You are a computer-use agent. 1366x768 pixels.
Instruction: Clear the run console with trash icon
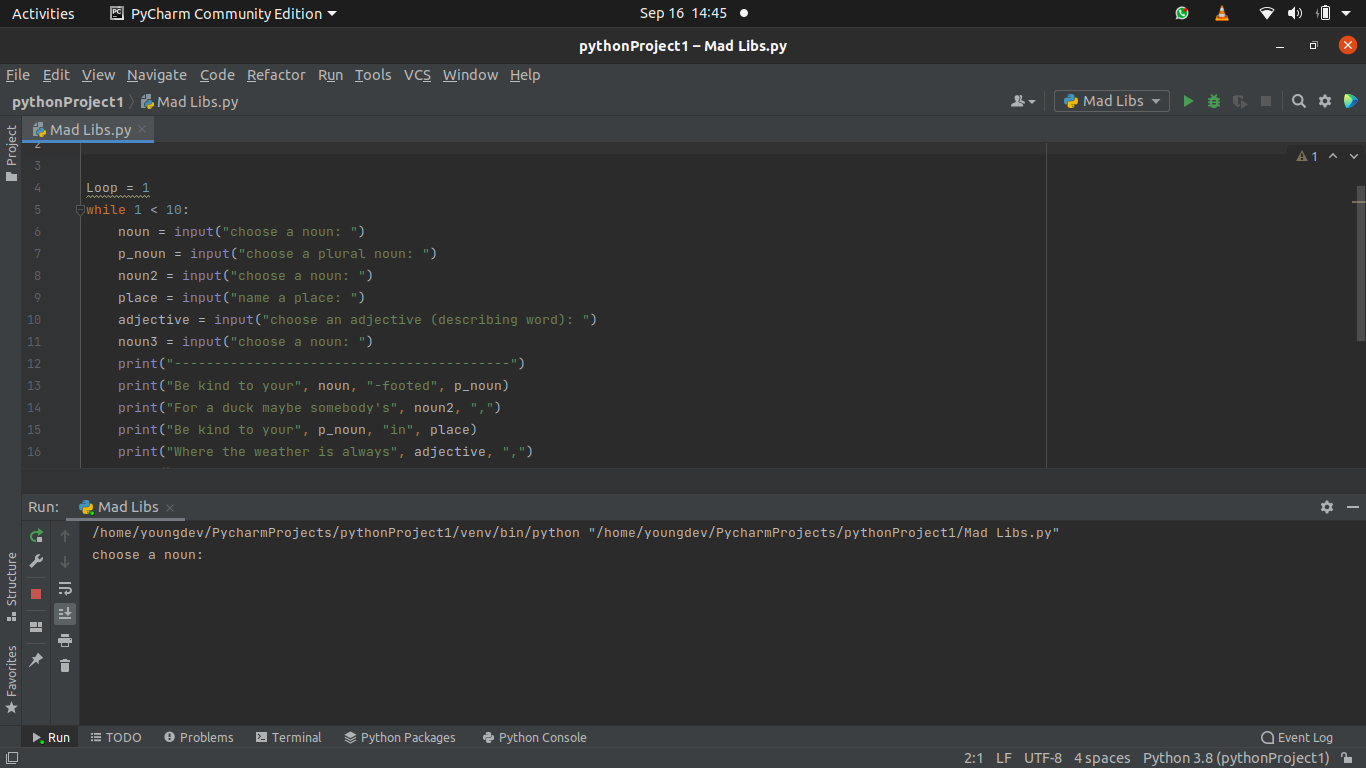(64, 665)
